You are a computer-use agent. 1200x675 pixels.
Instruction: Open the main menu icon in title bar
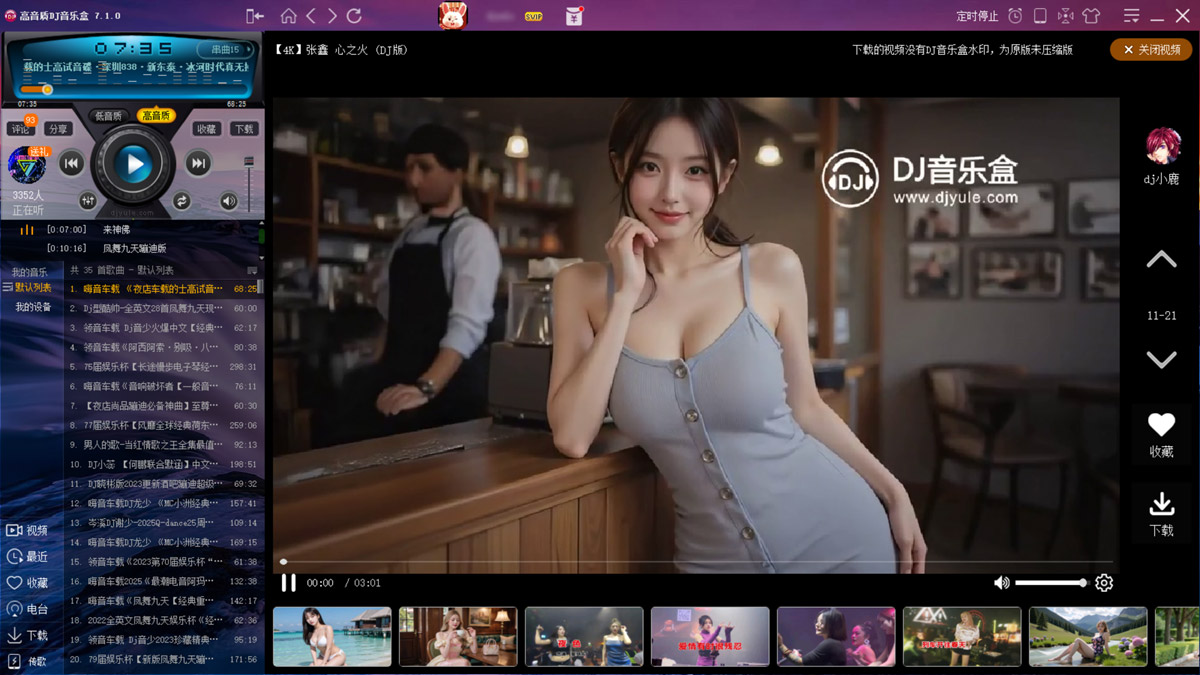[1131, 16]
